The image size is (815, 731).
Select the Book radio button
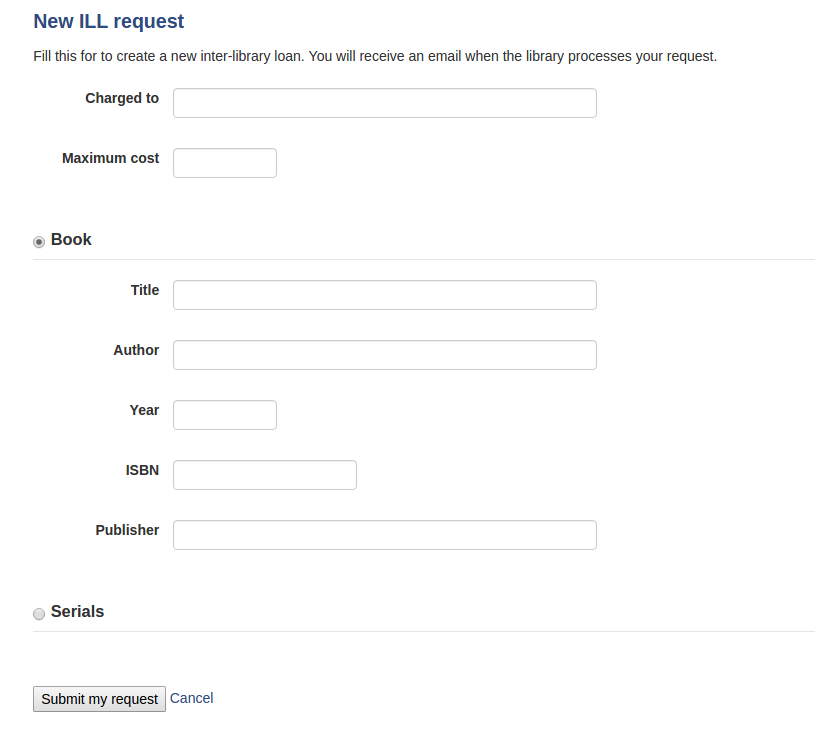pyautogui.click(x=39, y=242)
